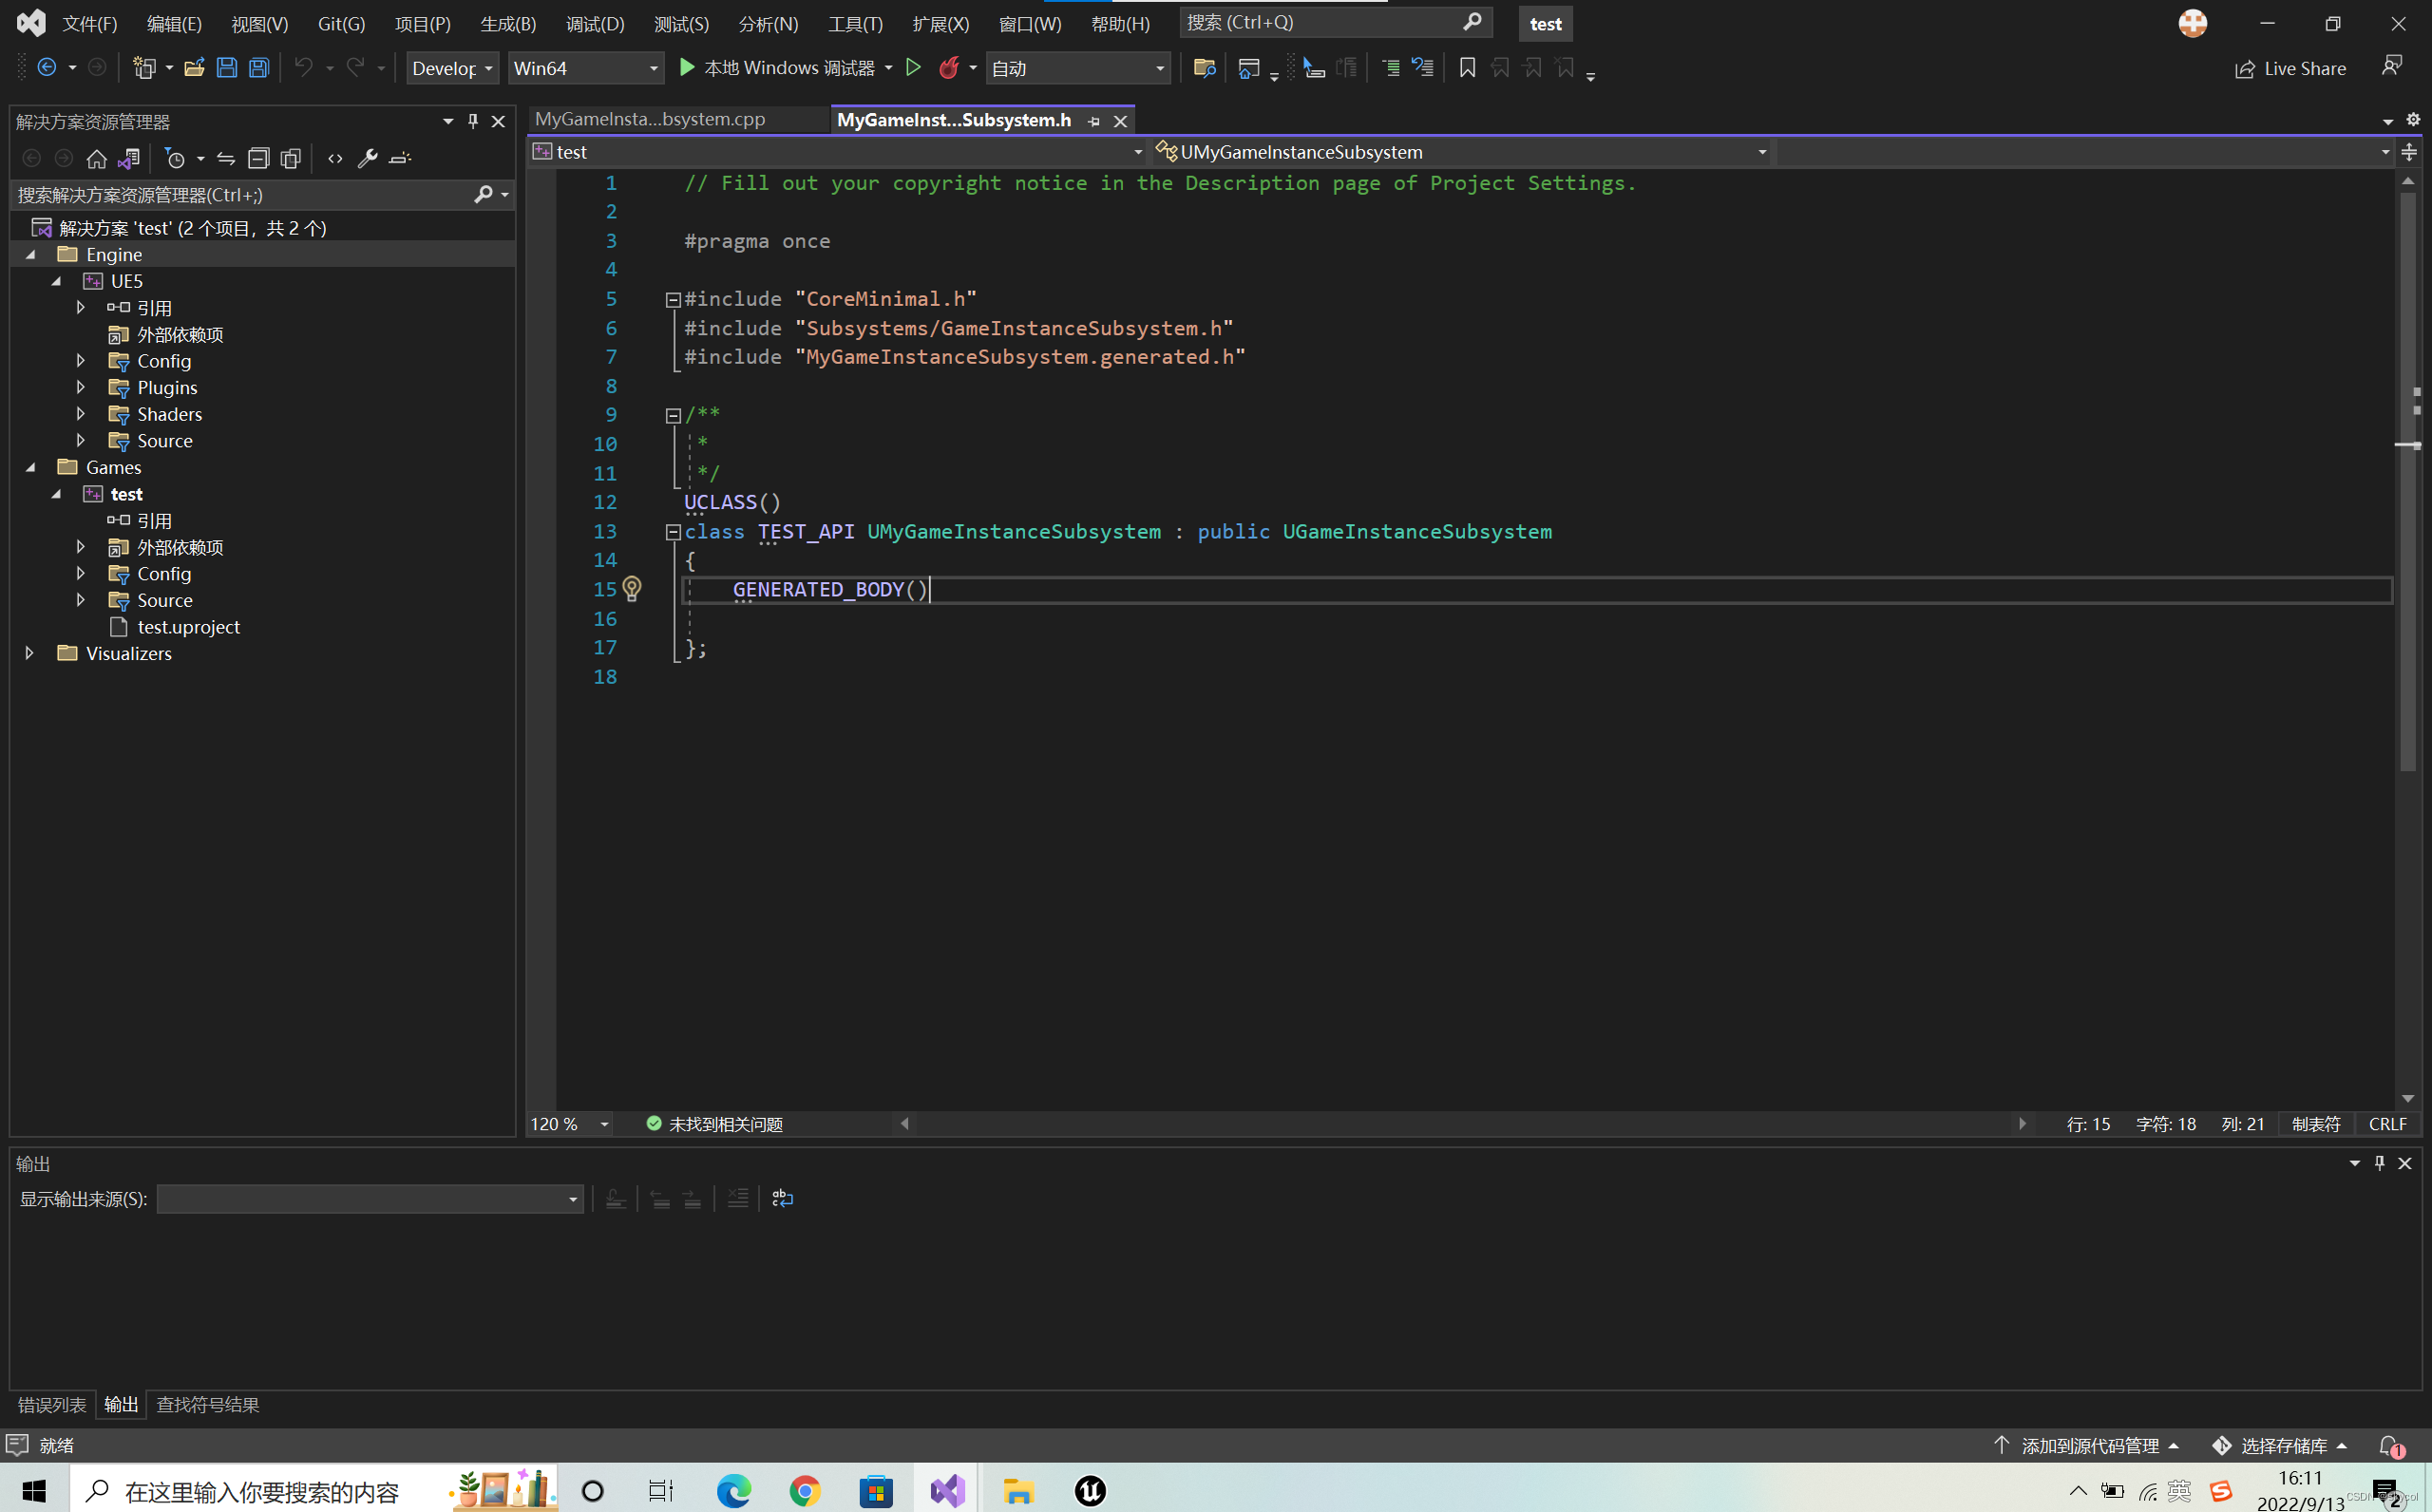The height and width of the screenshot is (1512, 2432).
Task: Click the Open File folder icon
Action: 194,68
